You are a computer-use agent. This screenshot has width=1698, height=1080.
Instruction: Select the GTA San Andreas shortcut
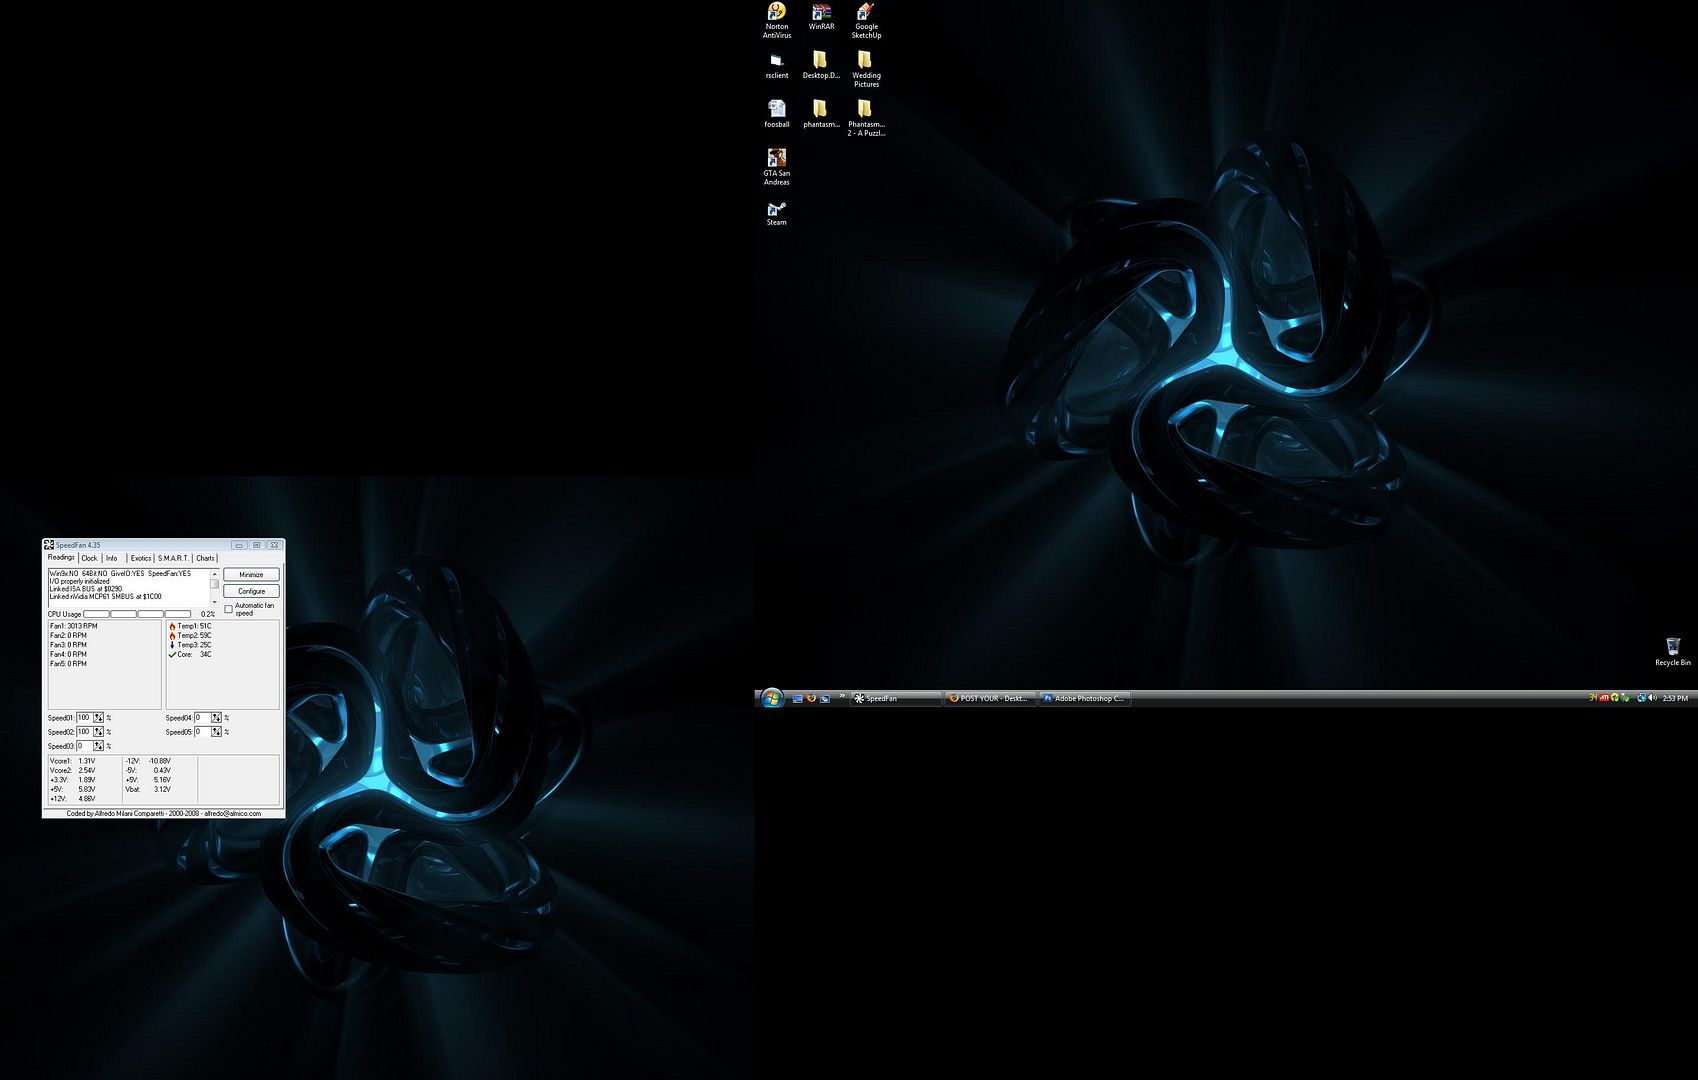pos(777,167)
